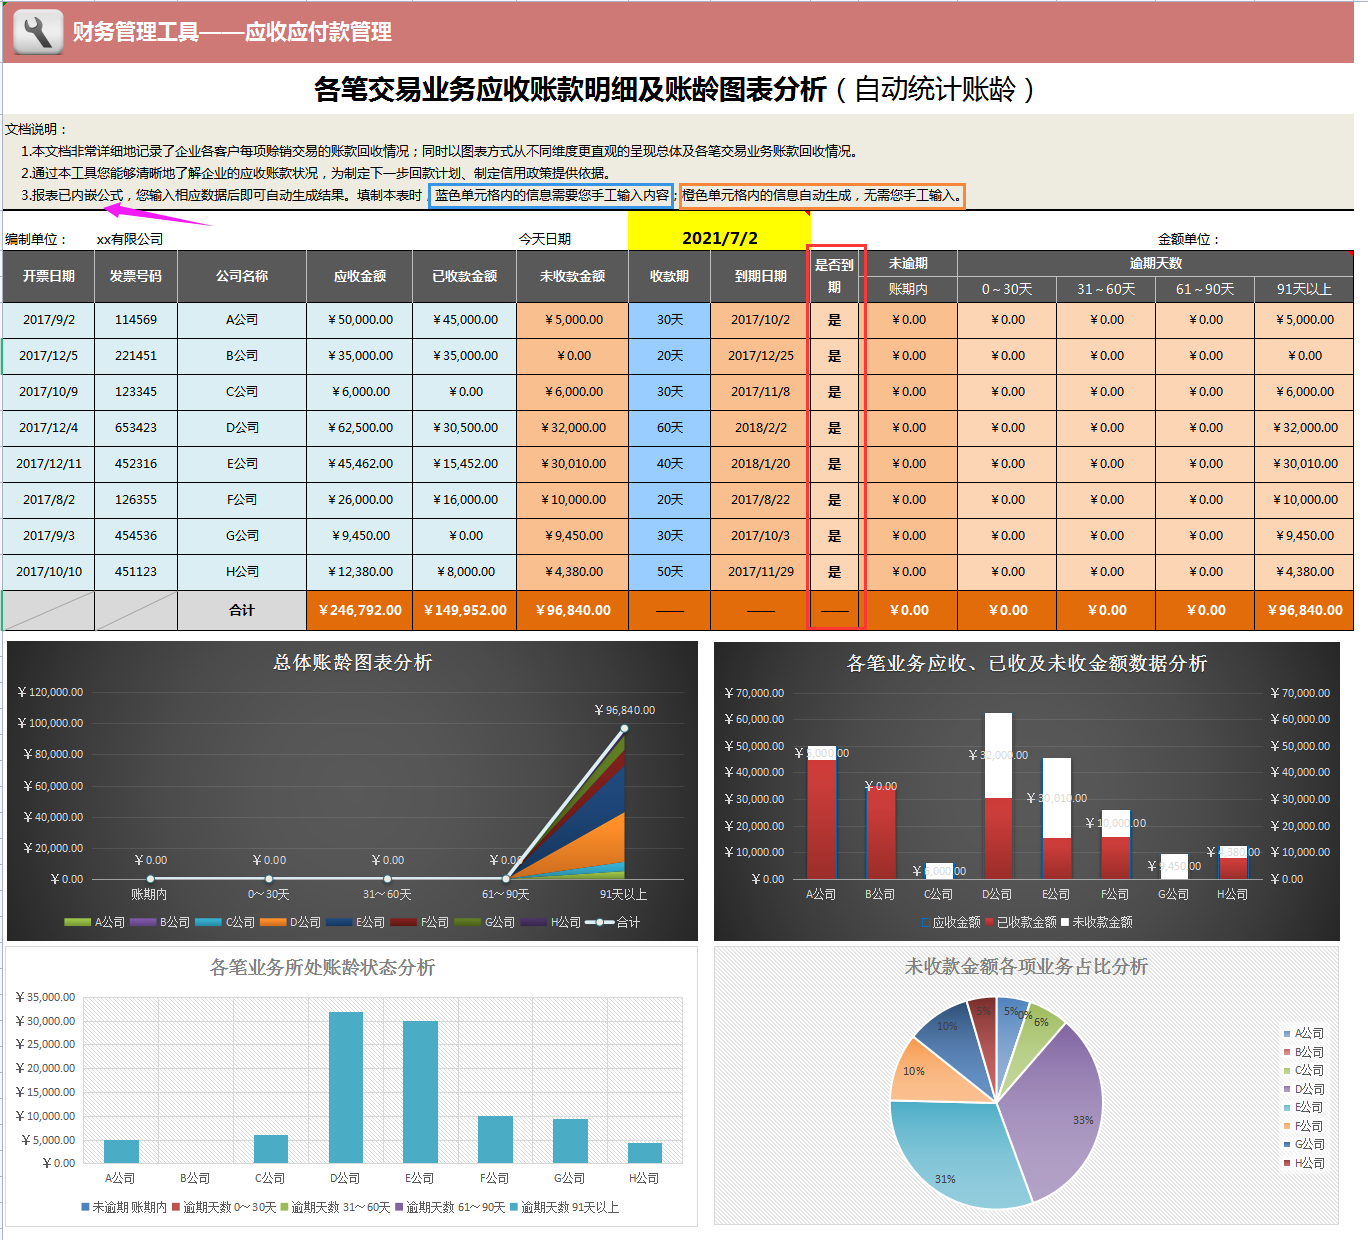
Task: Click the 未收款金额各项业务占比分析 chart title
Action: 1026,967
